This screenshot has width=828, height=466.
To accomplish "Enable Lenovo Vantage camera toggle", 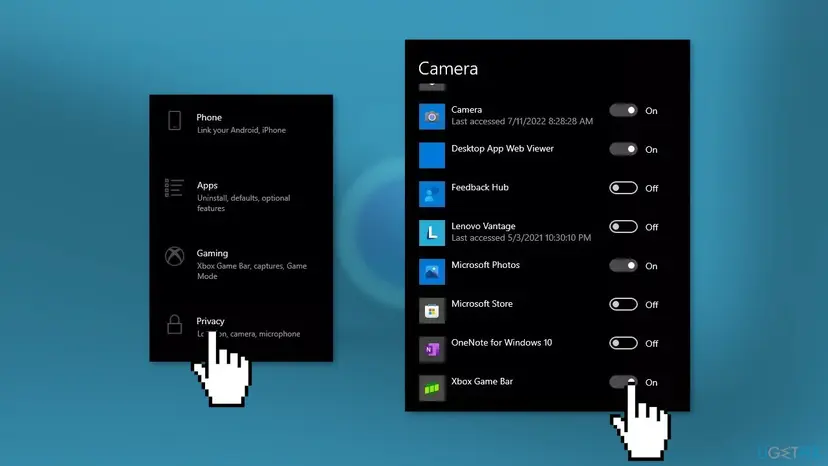I will [623, 227].
